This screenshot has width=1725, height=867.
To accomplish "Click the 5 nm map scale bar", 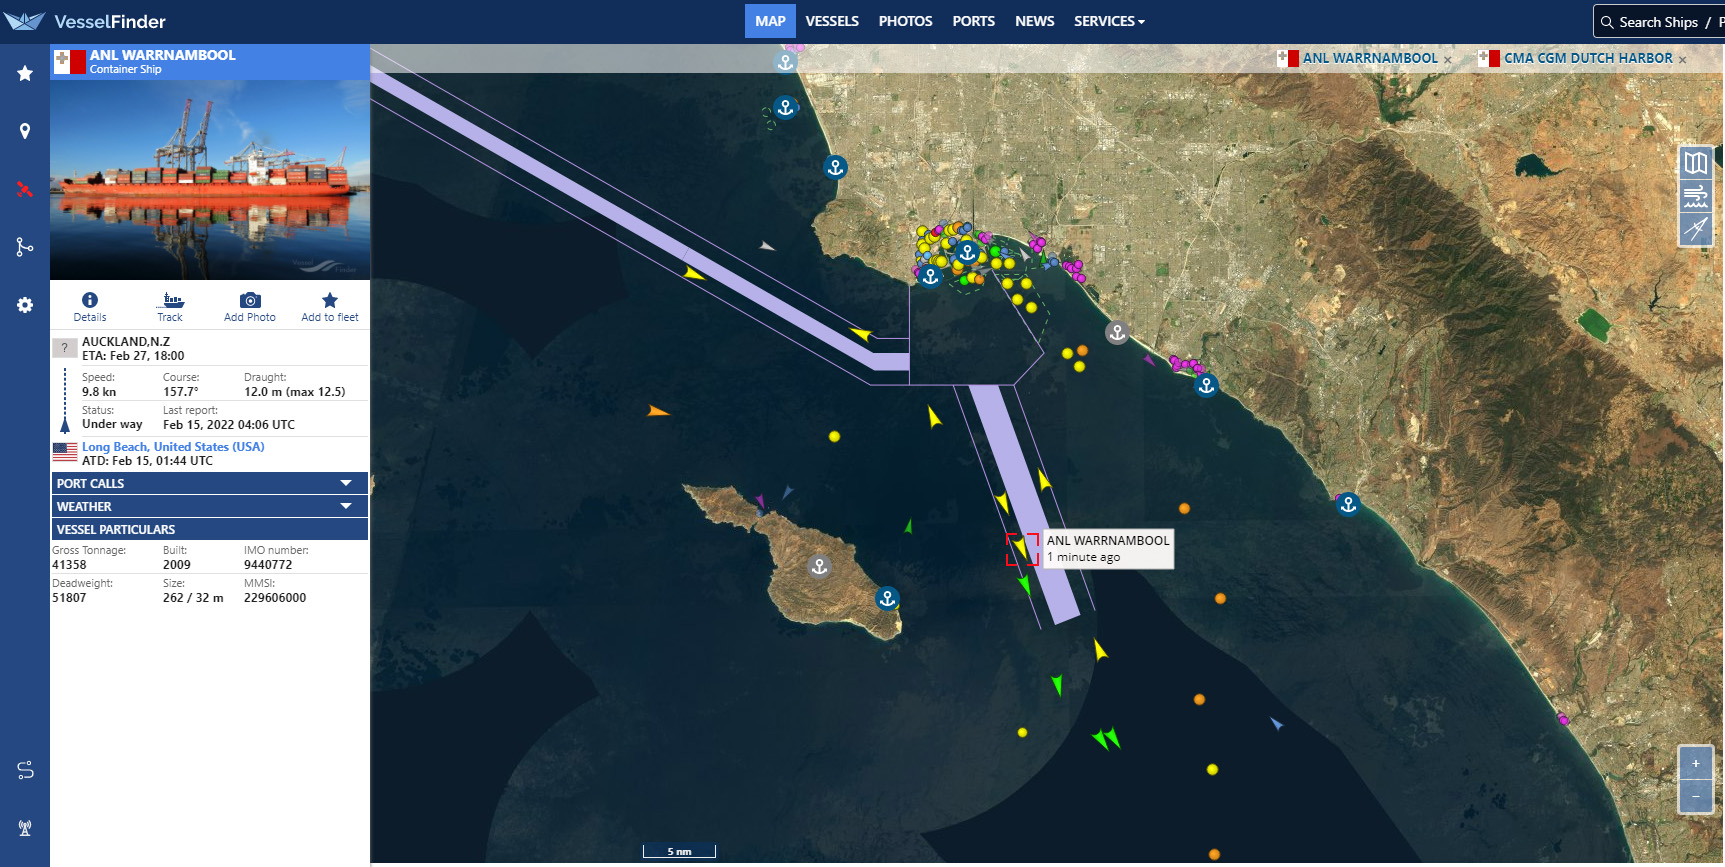I will click(679, 851).
